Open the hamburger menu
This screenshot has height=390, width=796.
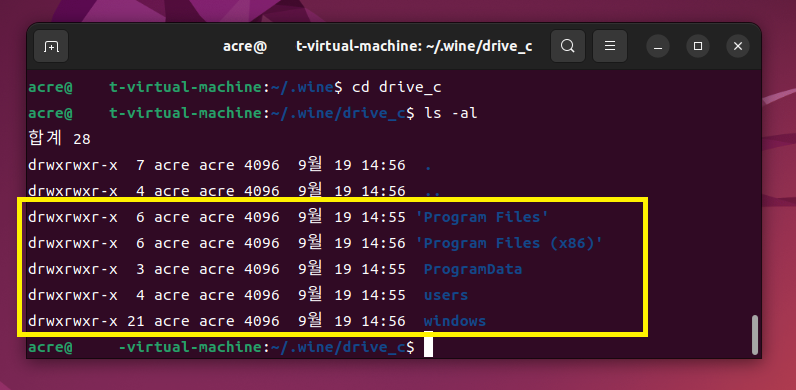610,47
